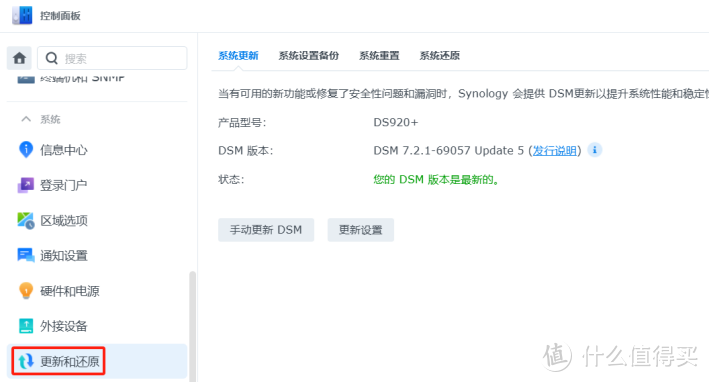Select 区域选项 label in sidebar
Screen dimensions: 709x382
[x=64, y=221]
